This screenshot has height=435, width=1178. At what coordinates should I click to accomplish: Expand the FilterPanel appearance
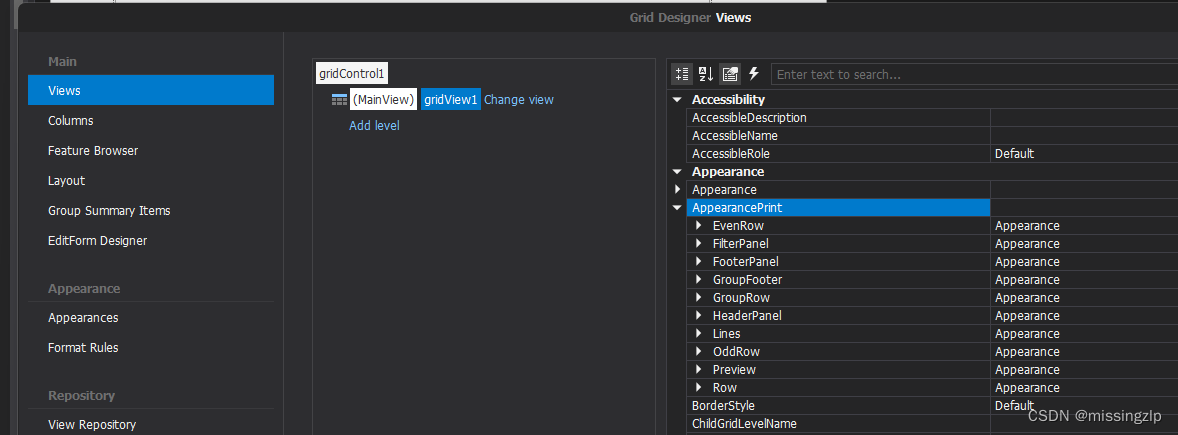pos(699,243)
